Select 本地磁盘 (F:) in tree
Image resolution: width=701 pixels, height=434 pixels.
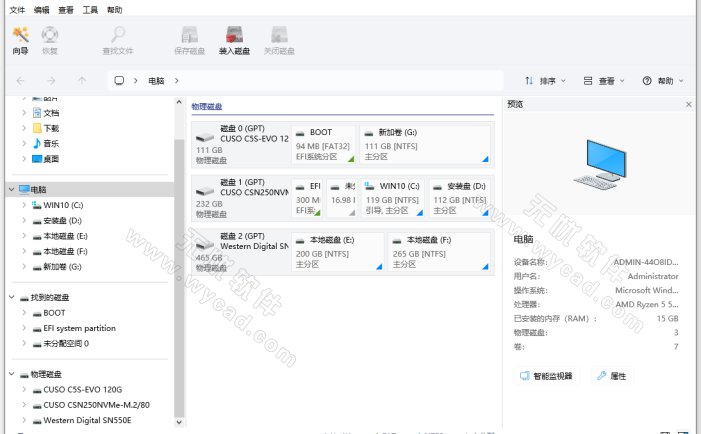coord(60,251)
